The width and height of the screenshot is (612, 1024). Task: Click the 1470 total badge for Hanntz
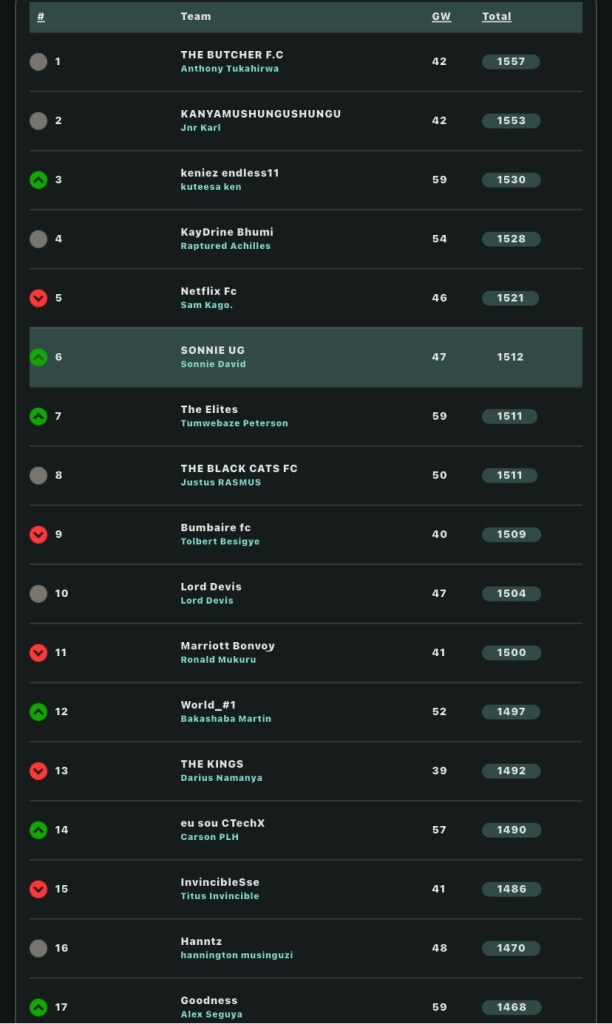(510, 948)
